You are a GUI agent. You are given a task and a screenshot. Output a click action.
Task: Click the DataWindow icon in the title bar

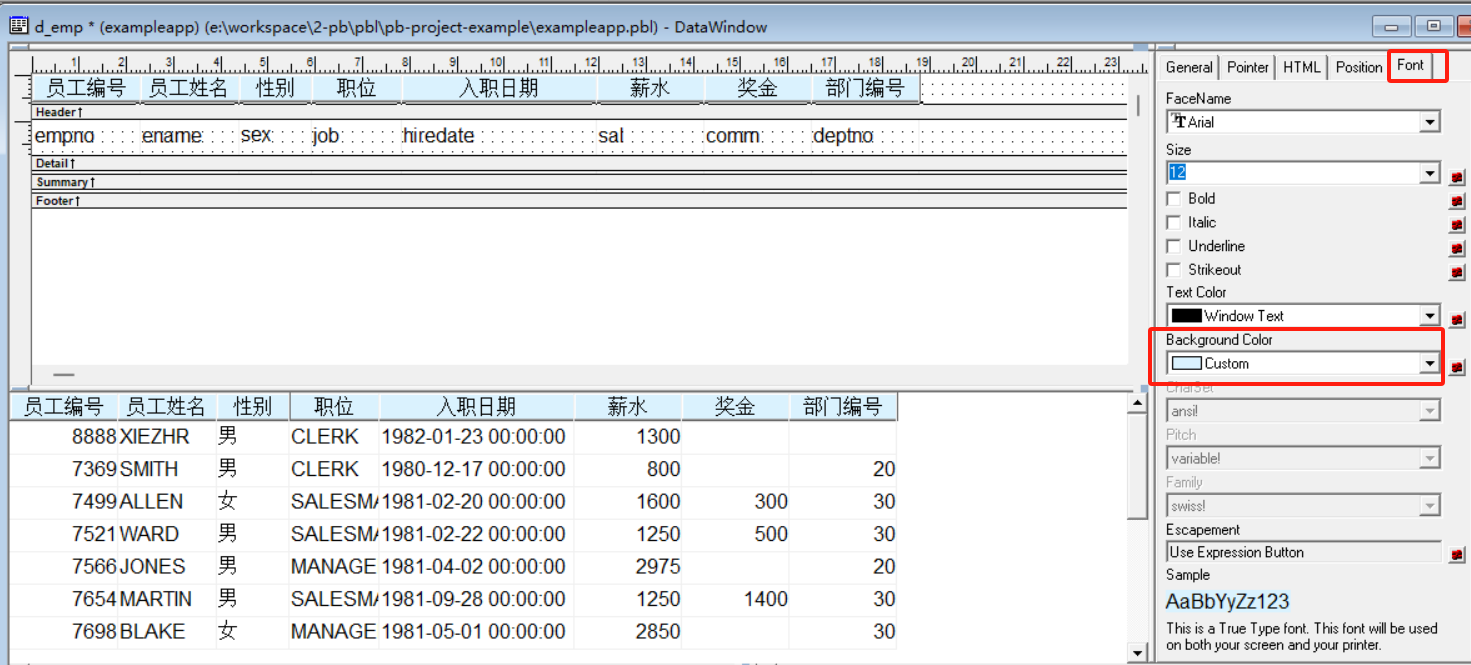point(18,25)
